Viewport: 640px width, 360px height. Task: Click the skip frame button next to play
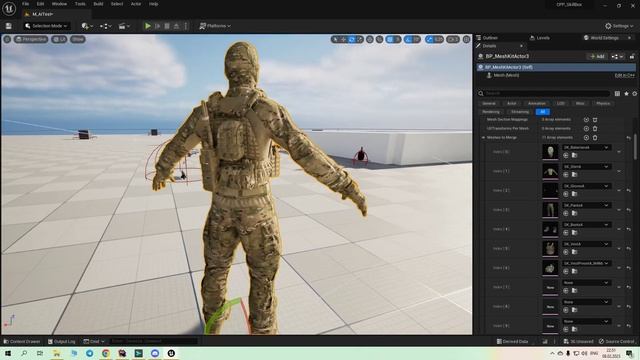point(158,26)
